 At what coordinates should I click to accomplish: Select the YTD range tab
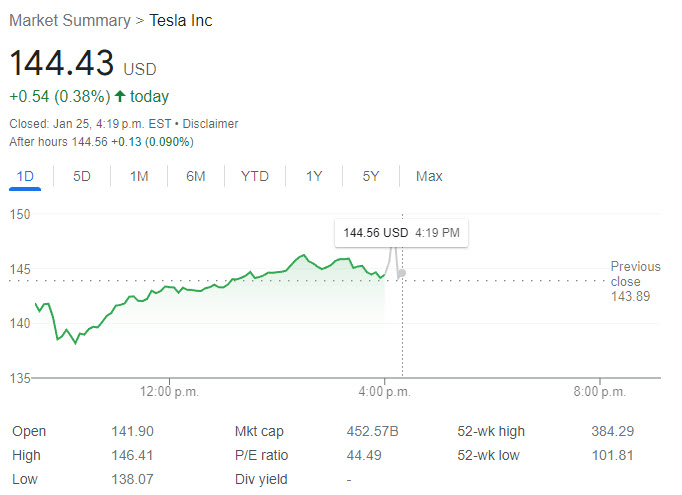[x=255, y=176]
